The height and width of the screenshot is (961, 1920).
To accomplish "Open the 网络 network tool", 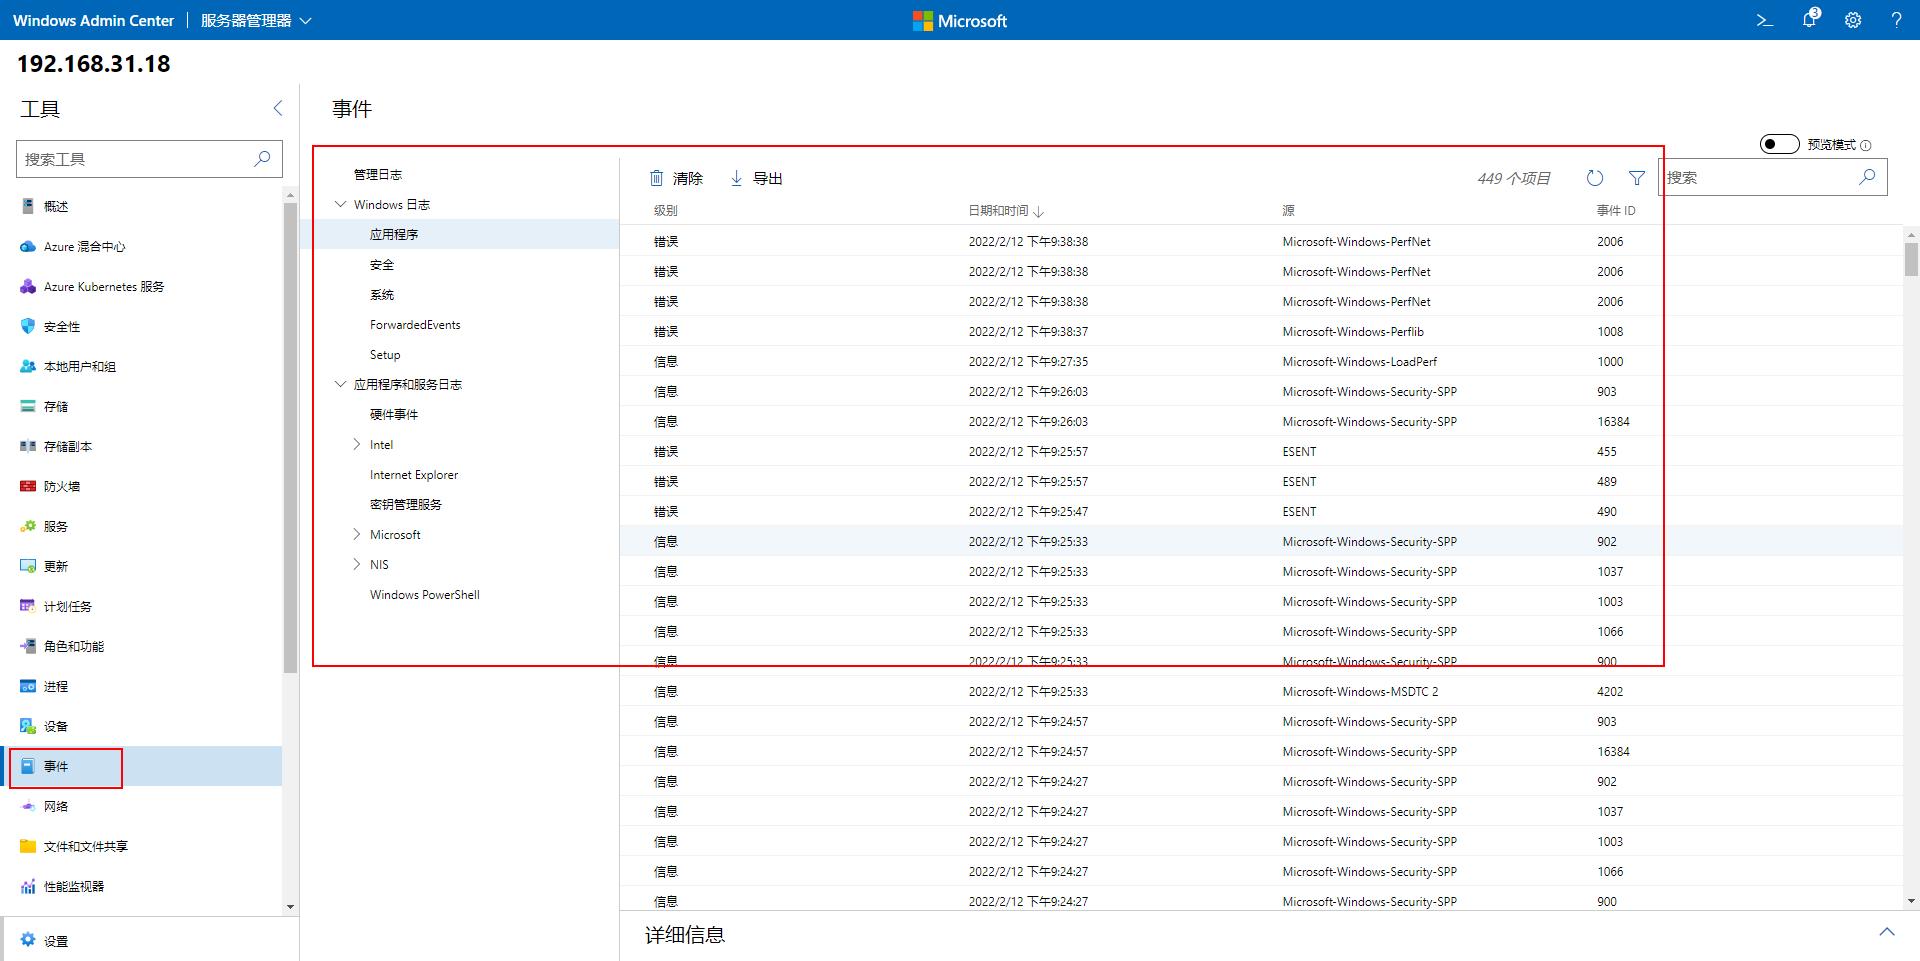I will tap(141, 806).
